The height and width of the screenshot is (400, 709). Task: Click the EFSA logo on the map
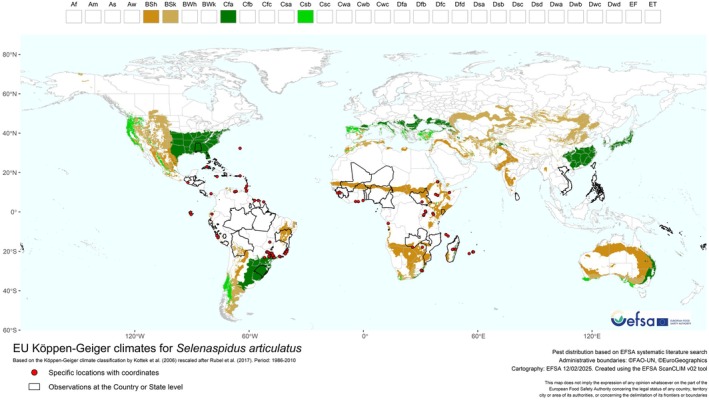click(x=633, y=320)
